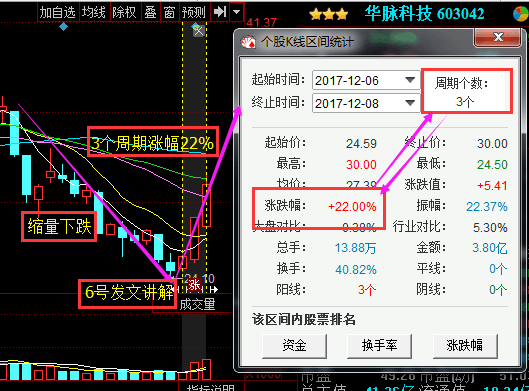529x391 pixels.
Task: Click the 预测 forecast toolbar button
Action: [194, 12]
